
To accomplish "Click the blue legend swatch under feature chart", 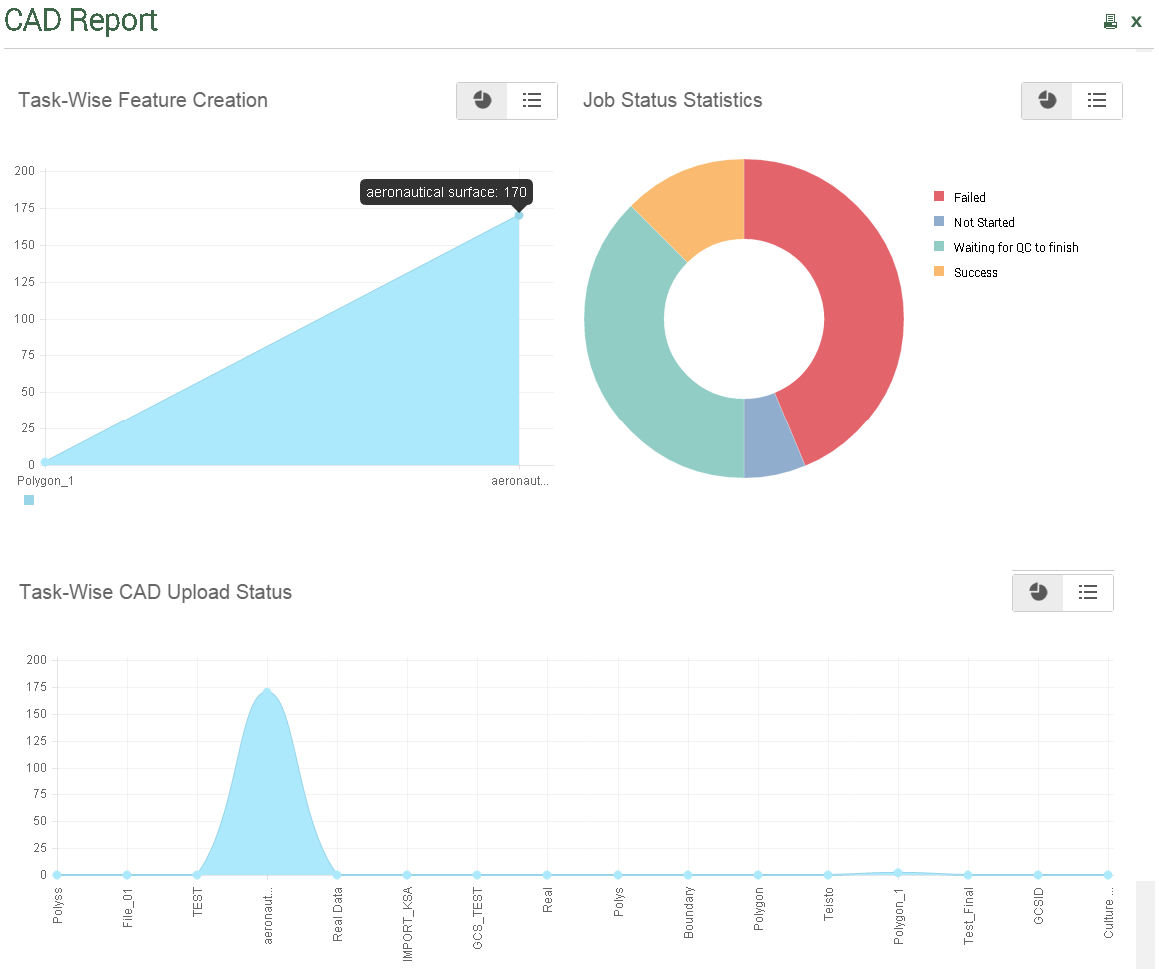I will pos(29,500).
